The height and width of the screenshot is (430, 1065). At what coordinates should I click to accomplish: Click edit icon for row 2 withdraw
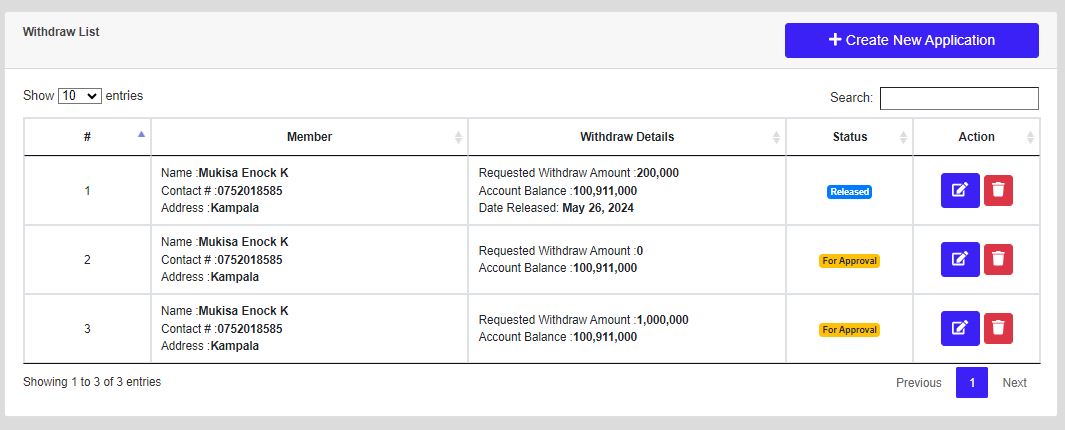(x=959, y=259)
